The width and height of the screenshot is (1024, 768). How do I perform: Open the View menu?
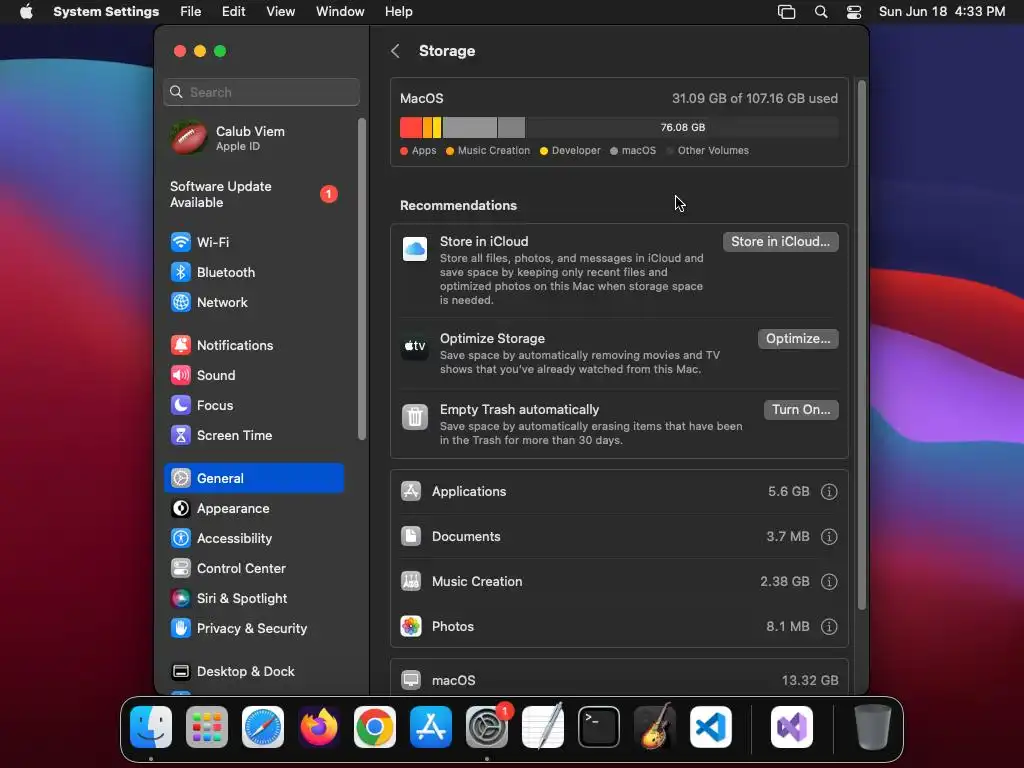pyautogui.click(x=281, y=12)
